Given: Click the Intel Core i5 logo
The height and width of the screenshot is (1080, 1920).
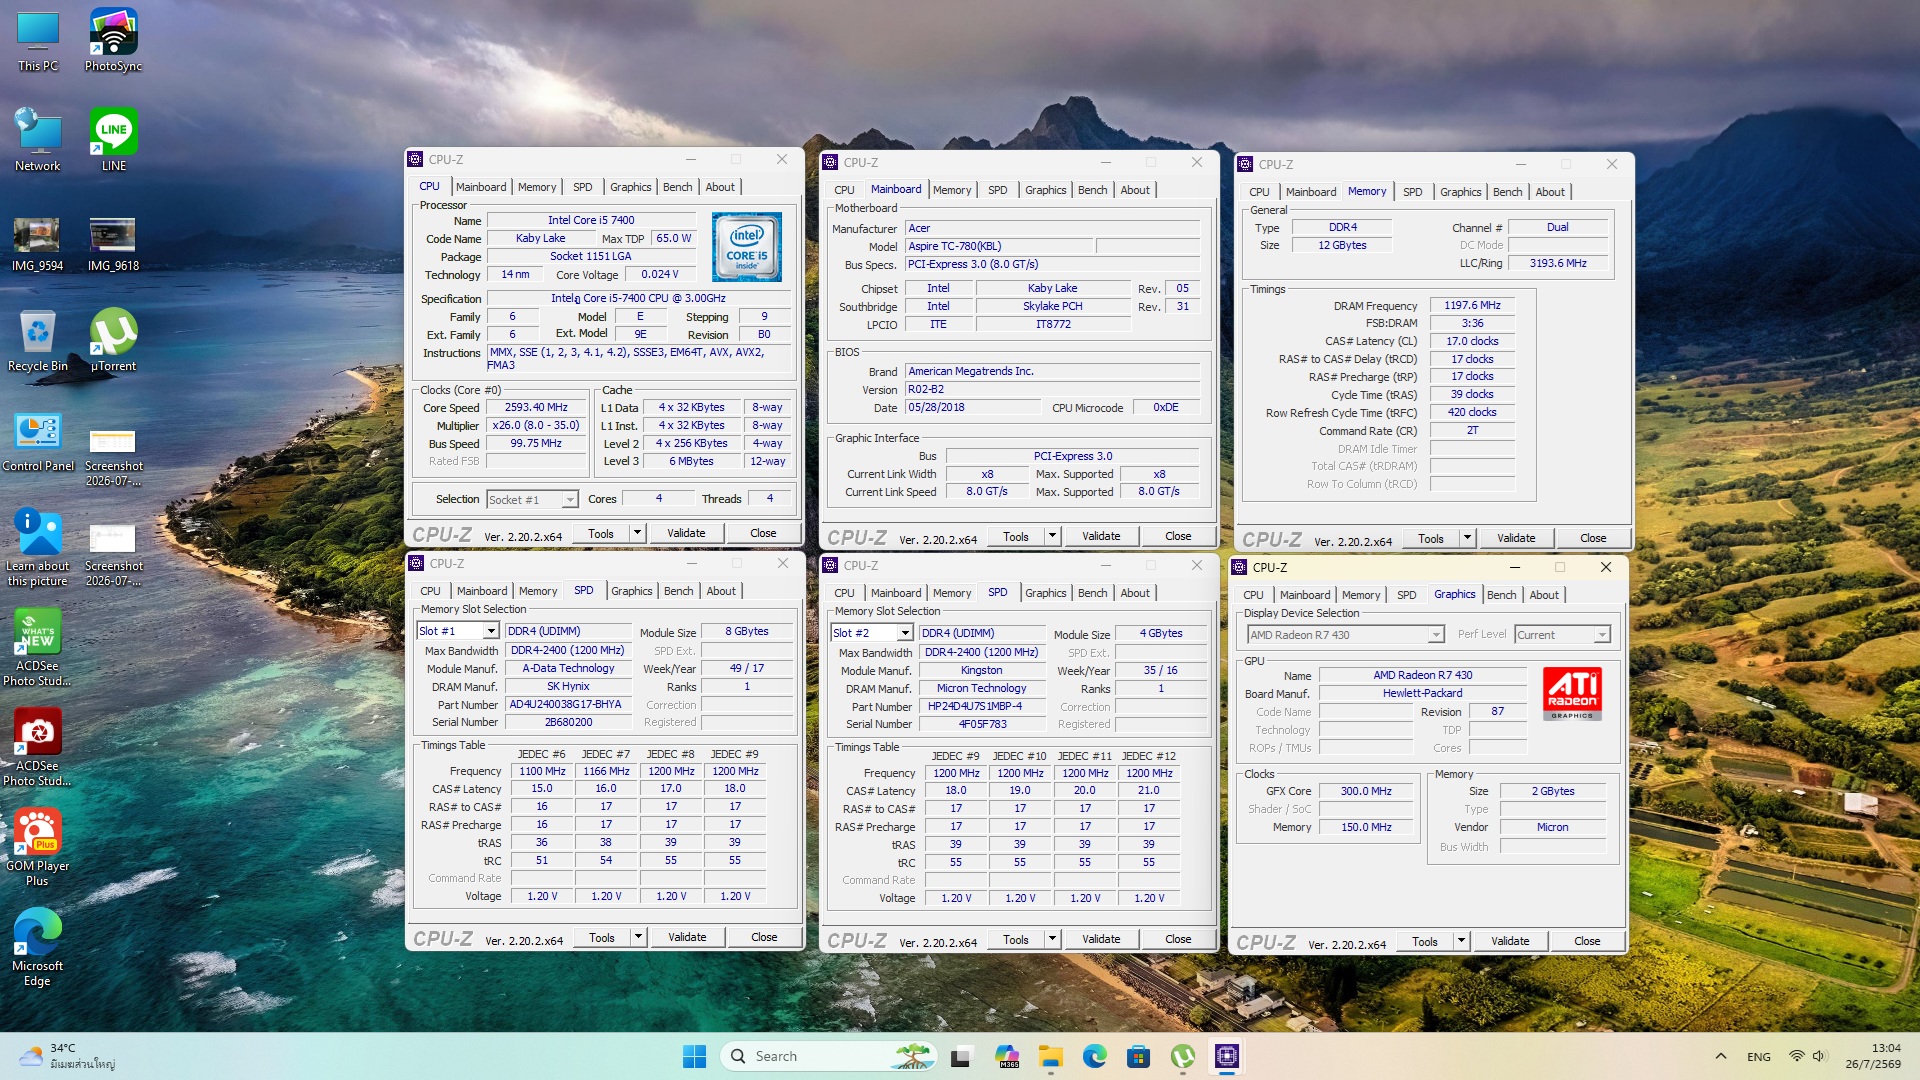Looking at the screenshot, I should pyautogui.click(x=746, y=246).
